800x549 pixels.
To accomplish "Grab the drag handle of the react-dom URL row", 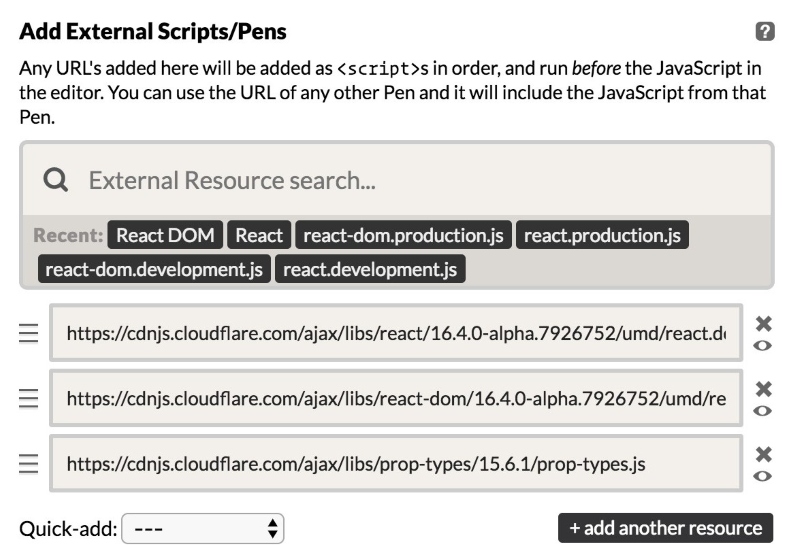I will click(29, 398).
